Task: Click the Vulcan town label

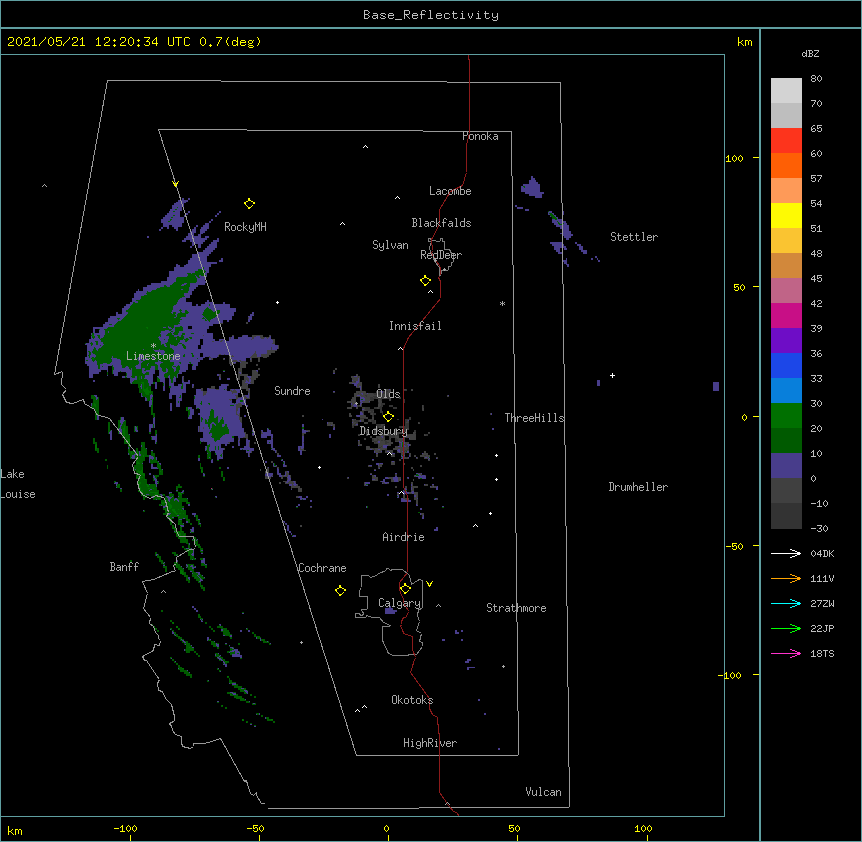Action: pyautogui.click(x=543, y=792)
